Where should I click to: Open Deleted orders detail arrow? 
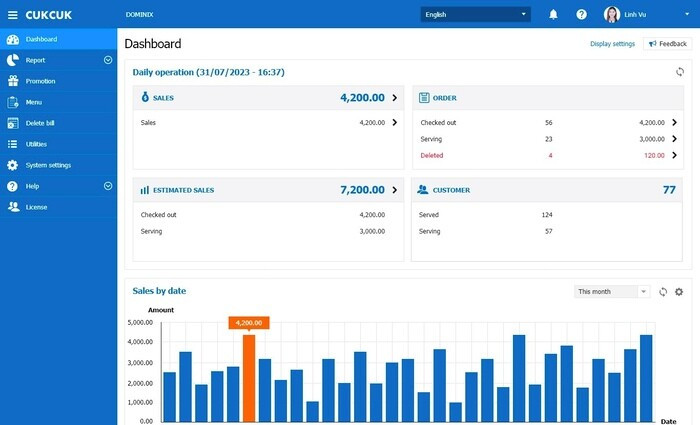674,155
